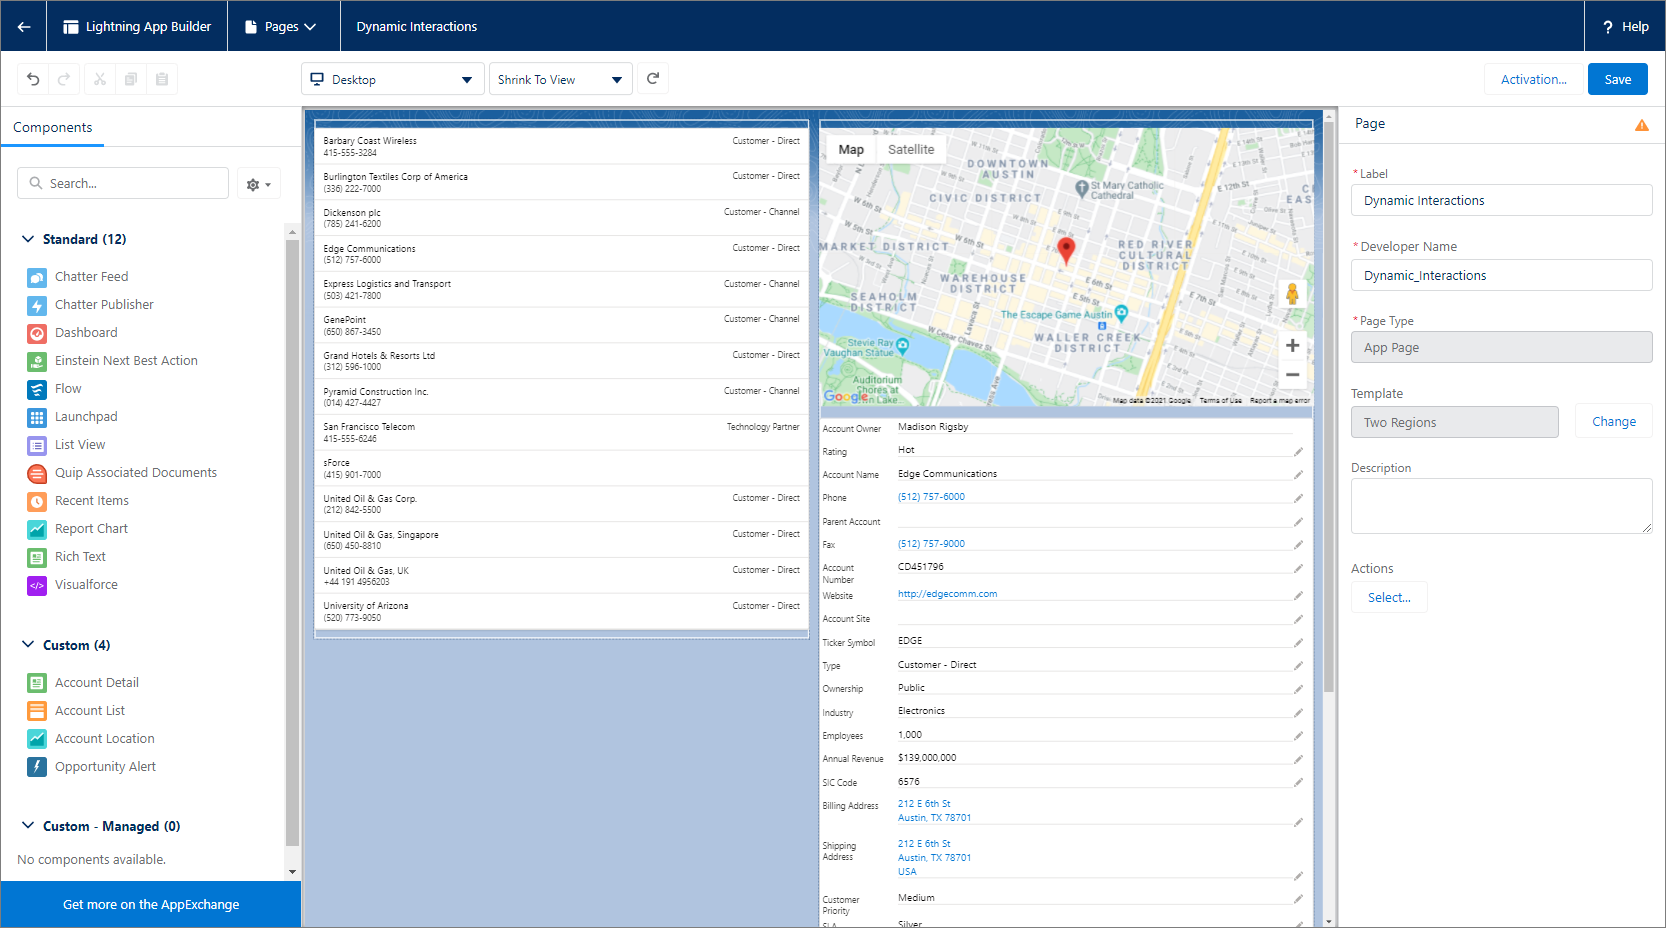Click the cut scissors icon
This screenshot has width=1666, height=928.
pos(100,79)
